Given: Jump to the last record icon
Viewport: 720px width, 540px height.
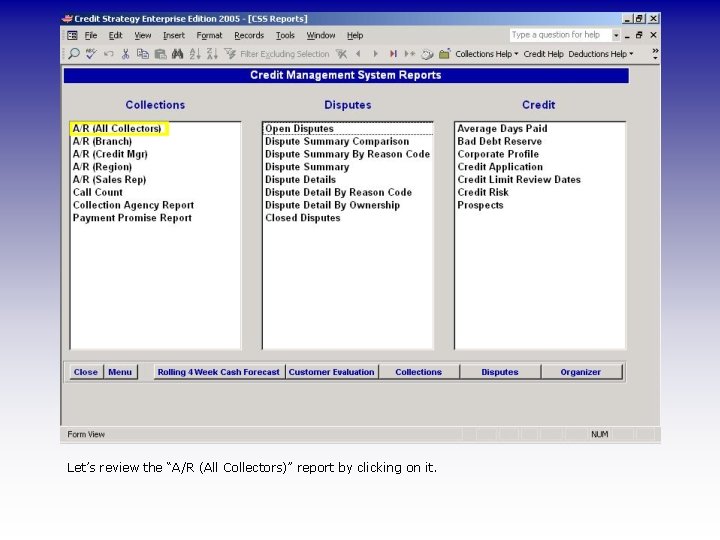Looking at the screenshot, I should 393,54.
